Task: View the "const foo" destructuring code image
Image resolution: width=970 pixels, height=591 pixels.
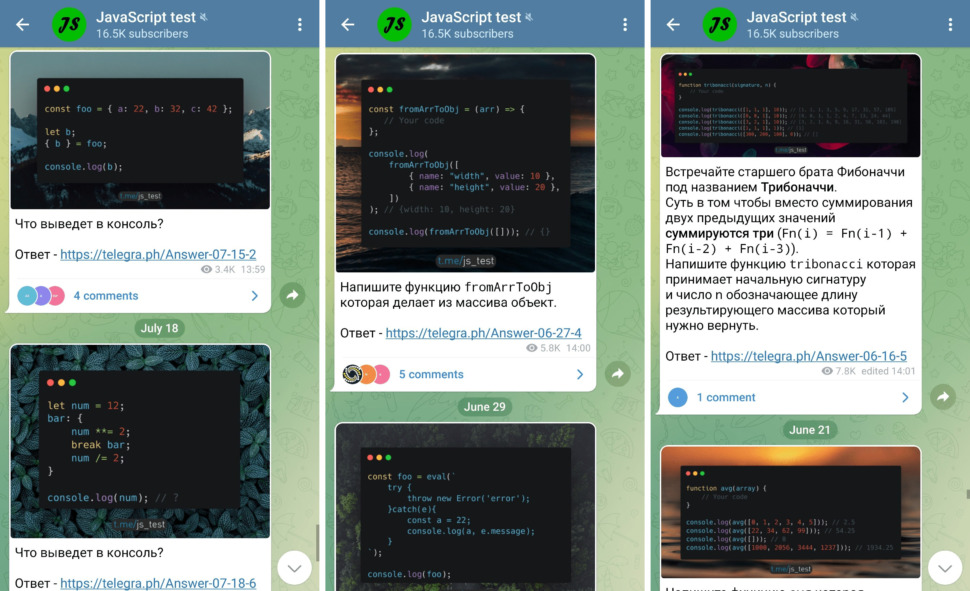Action: tap(140, 130)
